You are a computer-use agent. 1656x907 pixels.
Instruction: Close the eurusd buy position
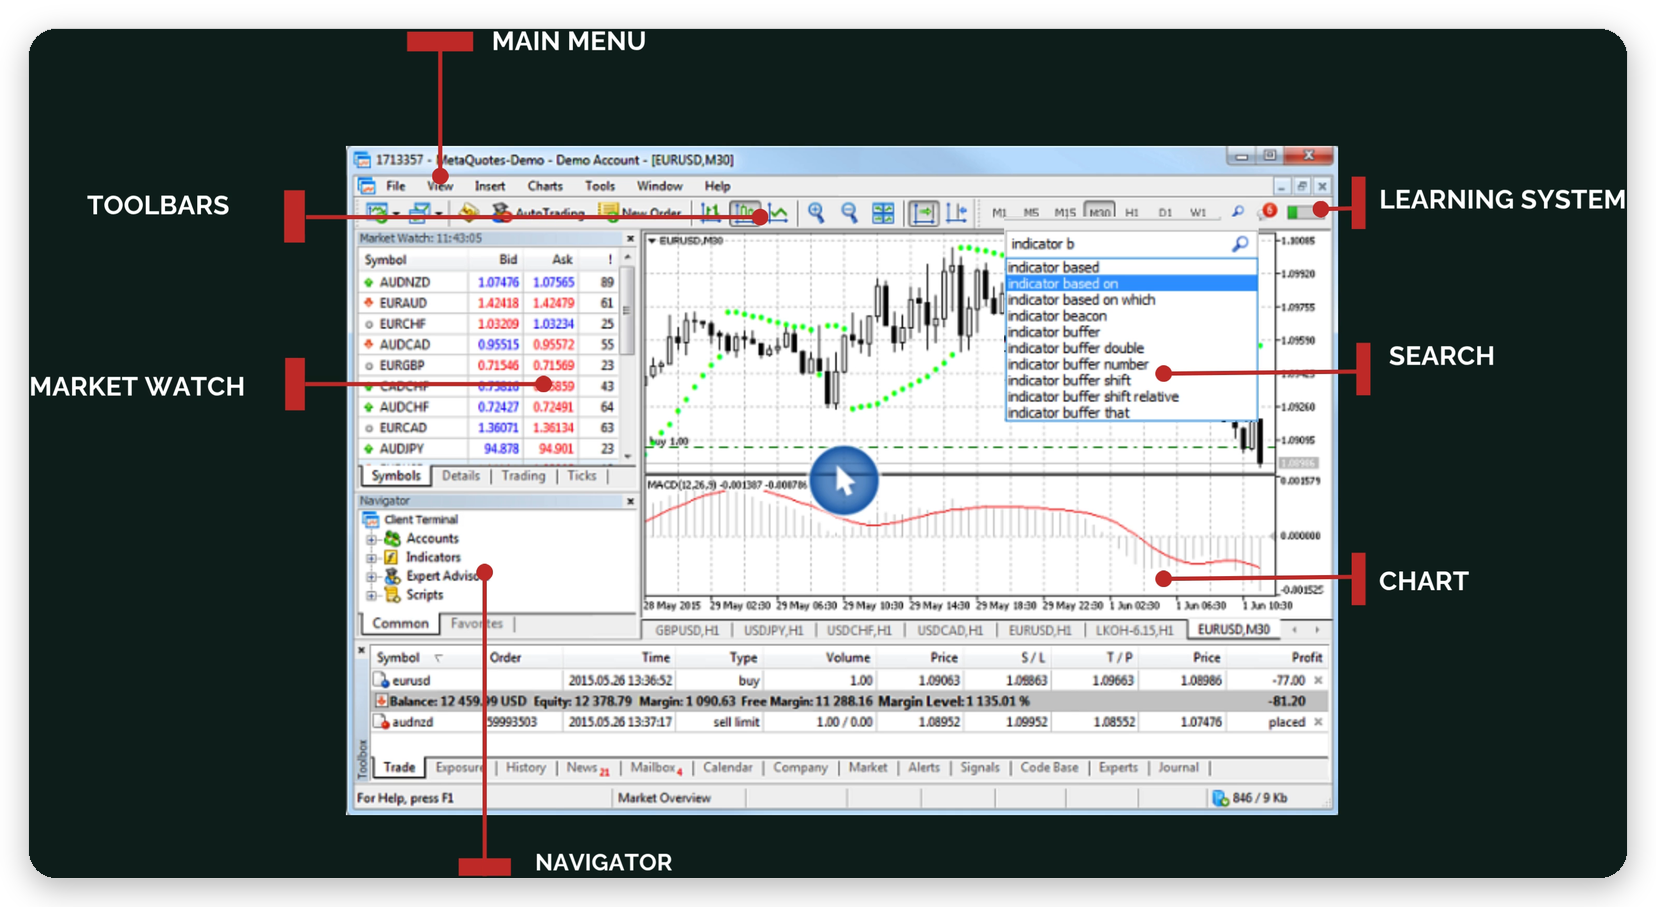pyautogui.click(x=1318, y=681)
